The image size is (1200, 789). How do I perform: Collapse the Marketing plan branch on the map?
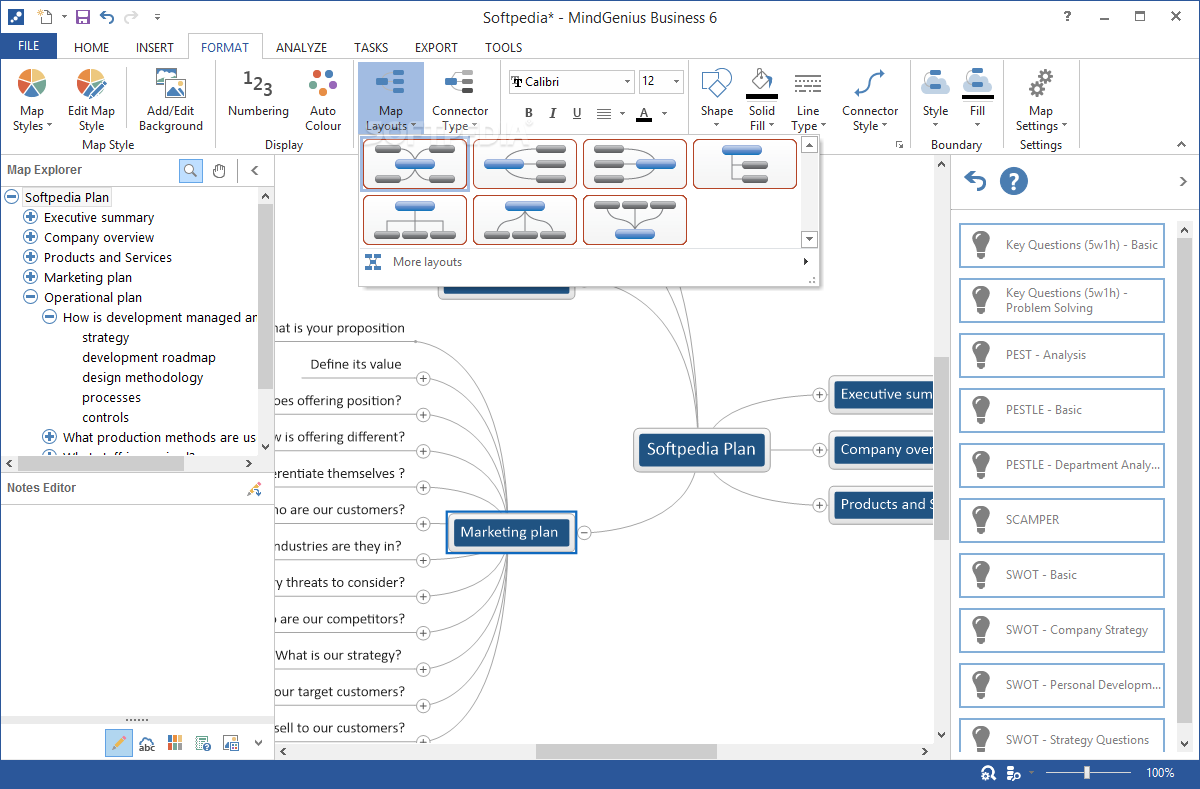[584, 533]
